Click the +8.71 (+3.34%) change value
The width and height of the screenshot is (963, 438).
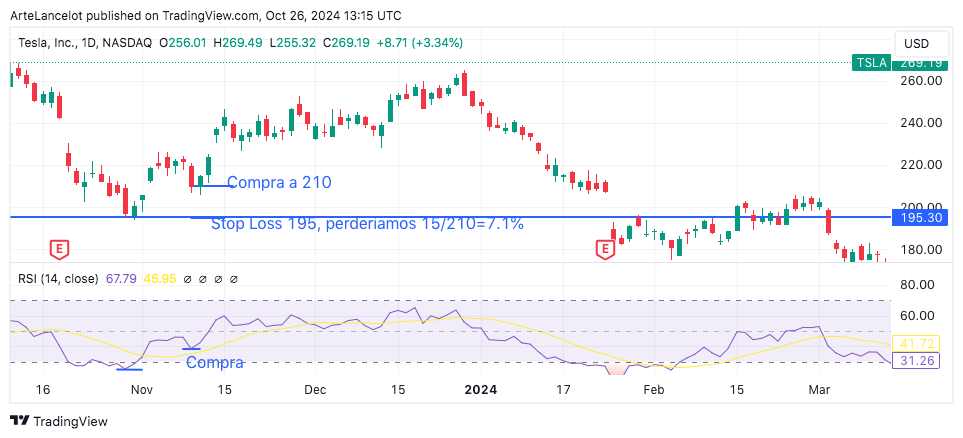pos(420,43)
